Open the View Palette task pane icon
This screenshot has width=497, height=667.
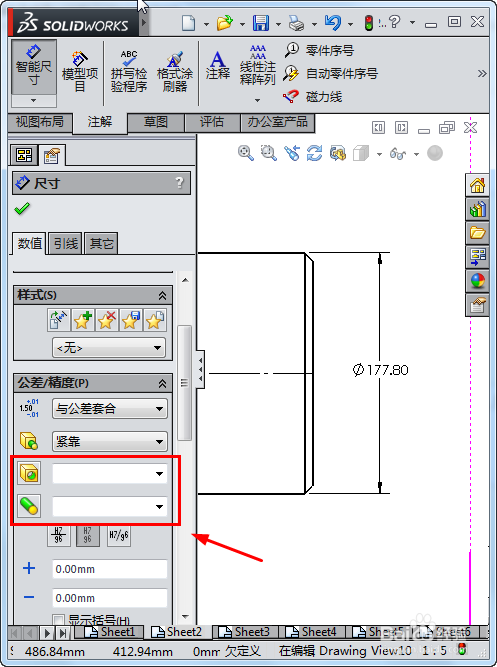[477, 257]
